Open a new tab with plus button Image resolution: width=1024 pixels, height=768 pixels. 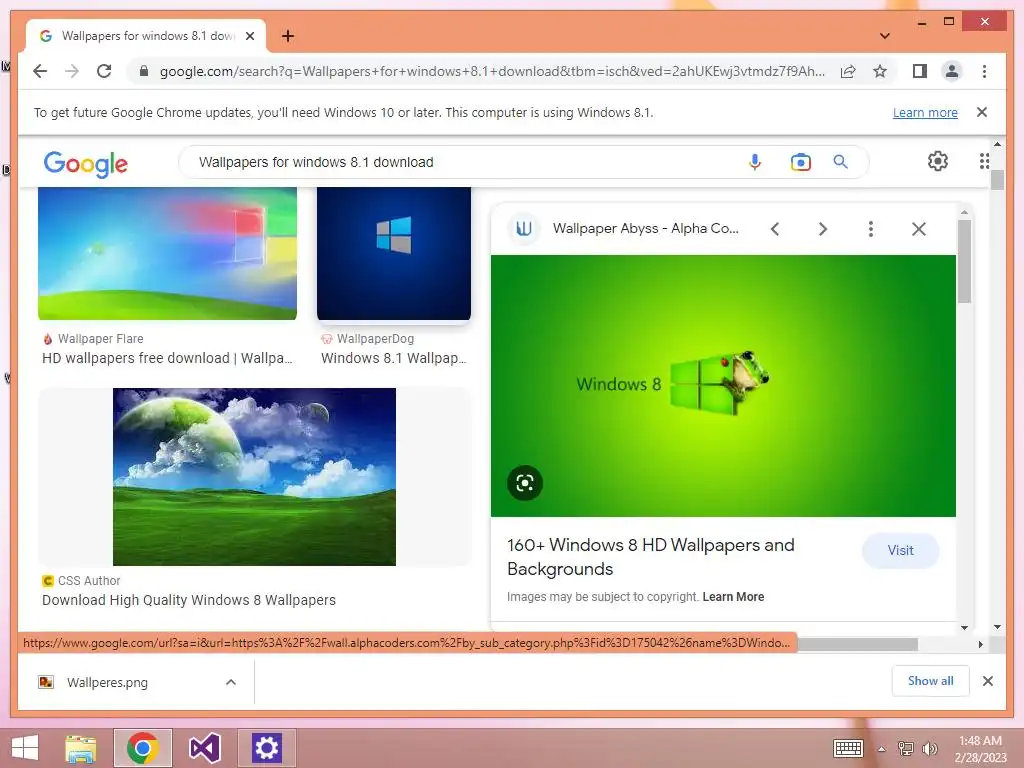point(288,36)
